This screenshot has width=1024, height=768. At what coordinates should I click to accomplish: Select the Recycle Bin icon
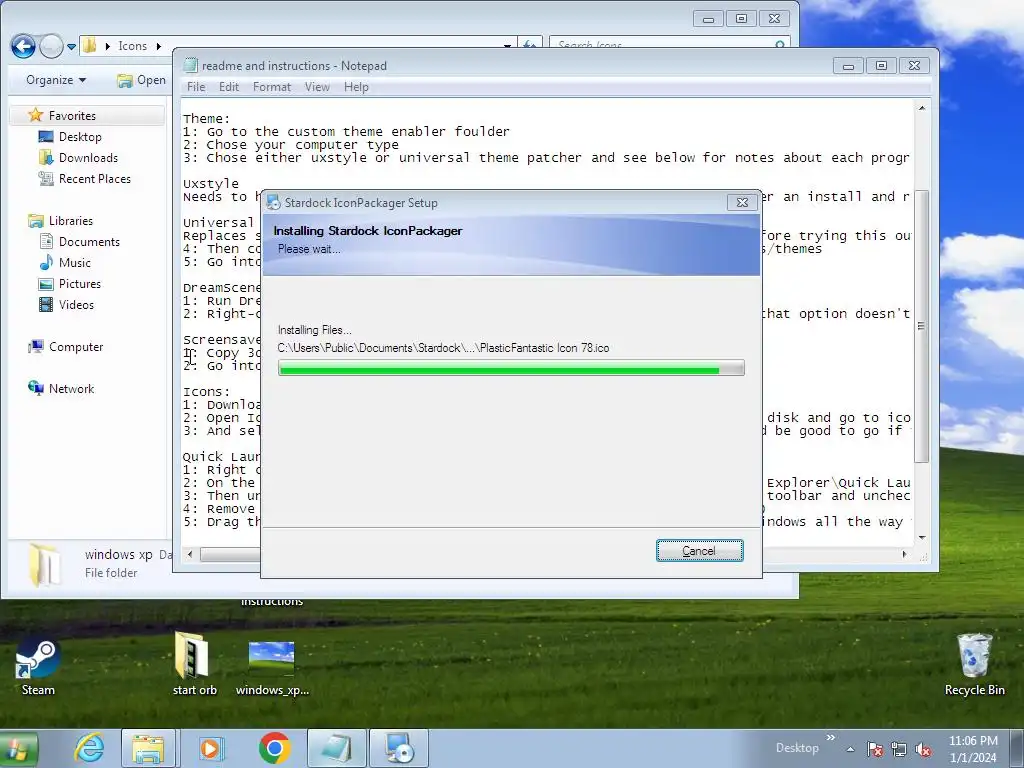pos(974,665)
